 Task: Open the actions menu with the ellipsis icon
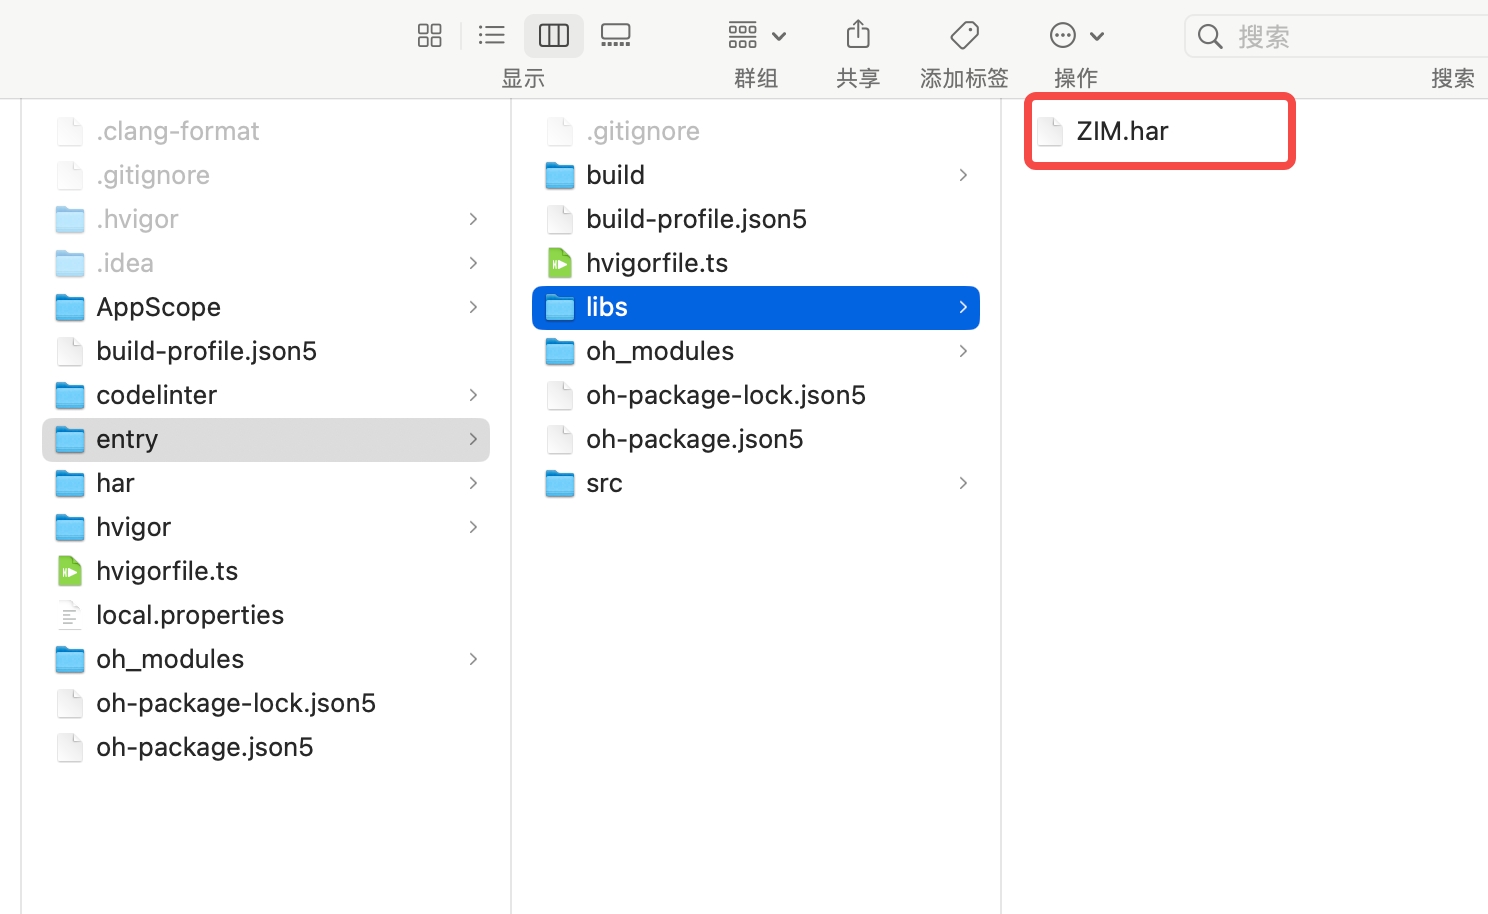tap(1077, 36)
